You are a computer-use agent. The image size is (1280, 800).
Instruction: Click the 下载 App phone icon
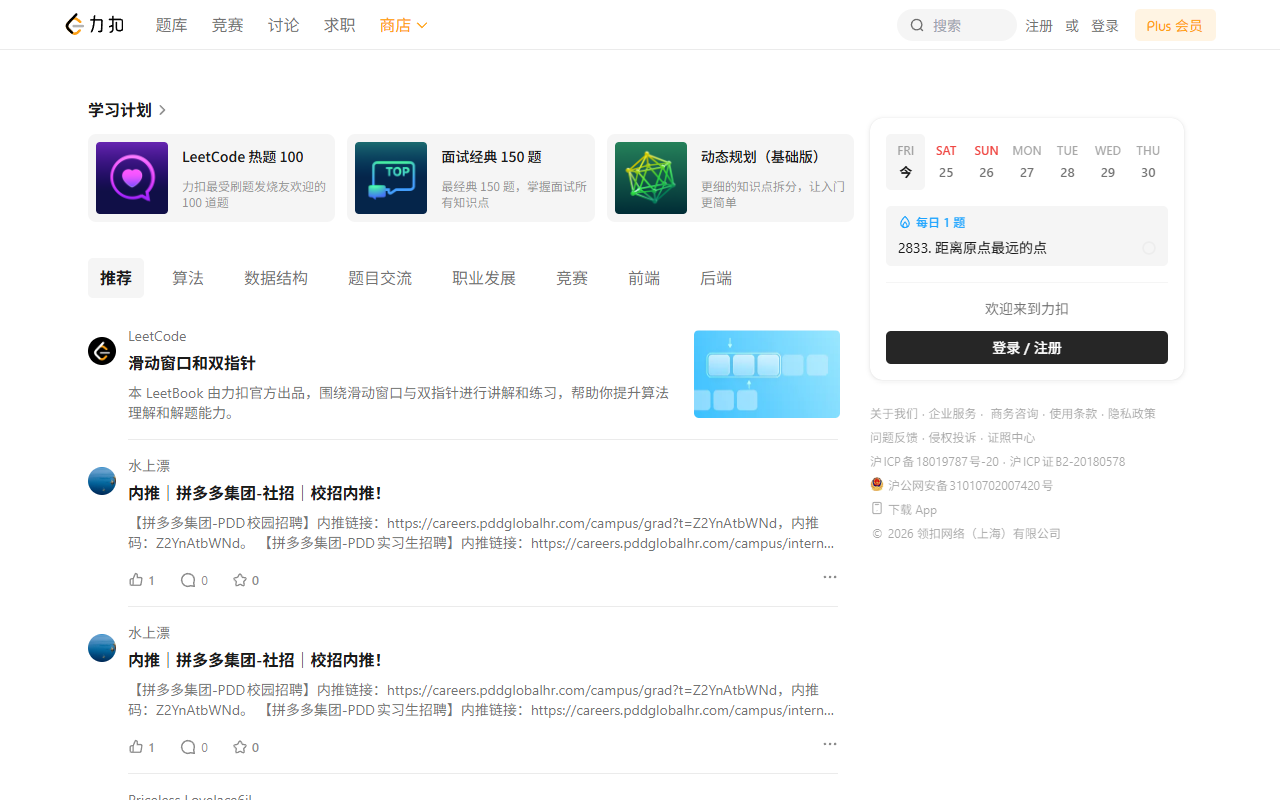pyautogui.click(x=878, y=509)
